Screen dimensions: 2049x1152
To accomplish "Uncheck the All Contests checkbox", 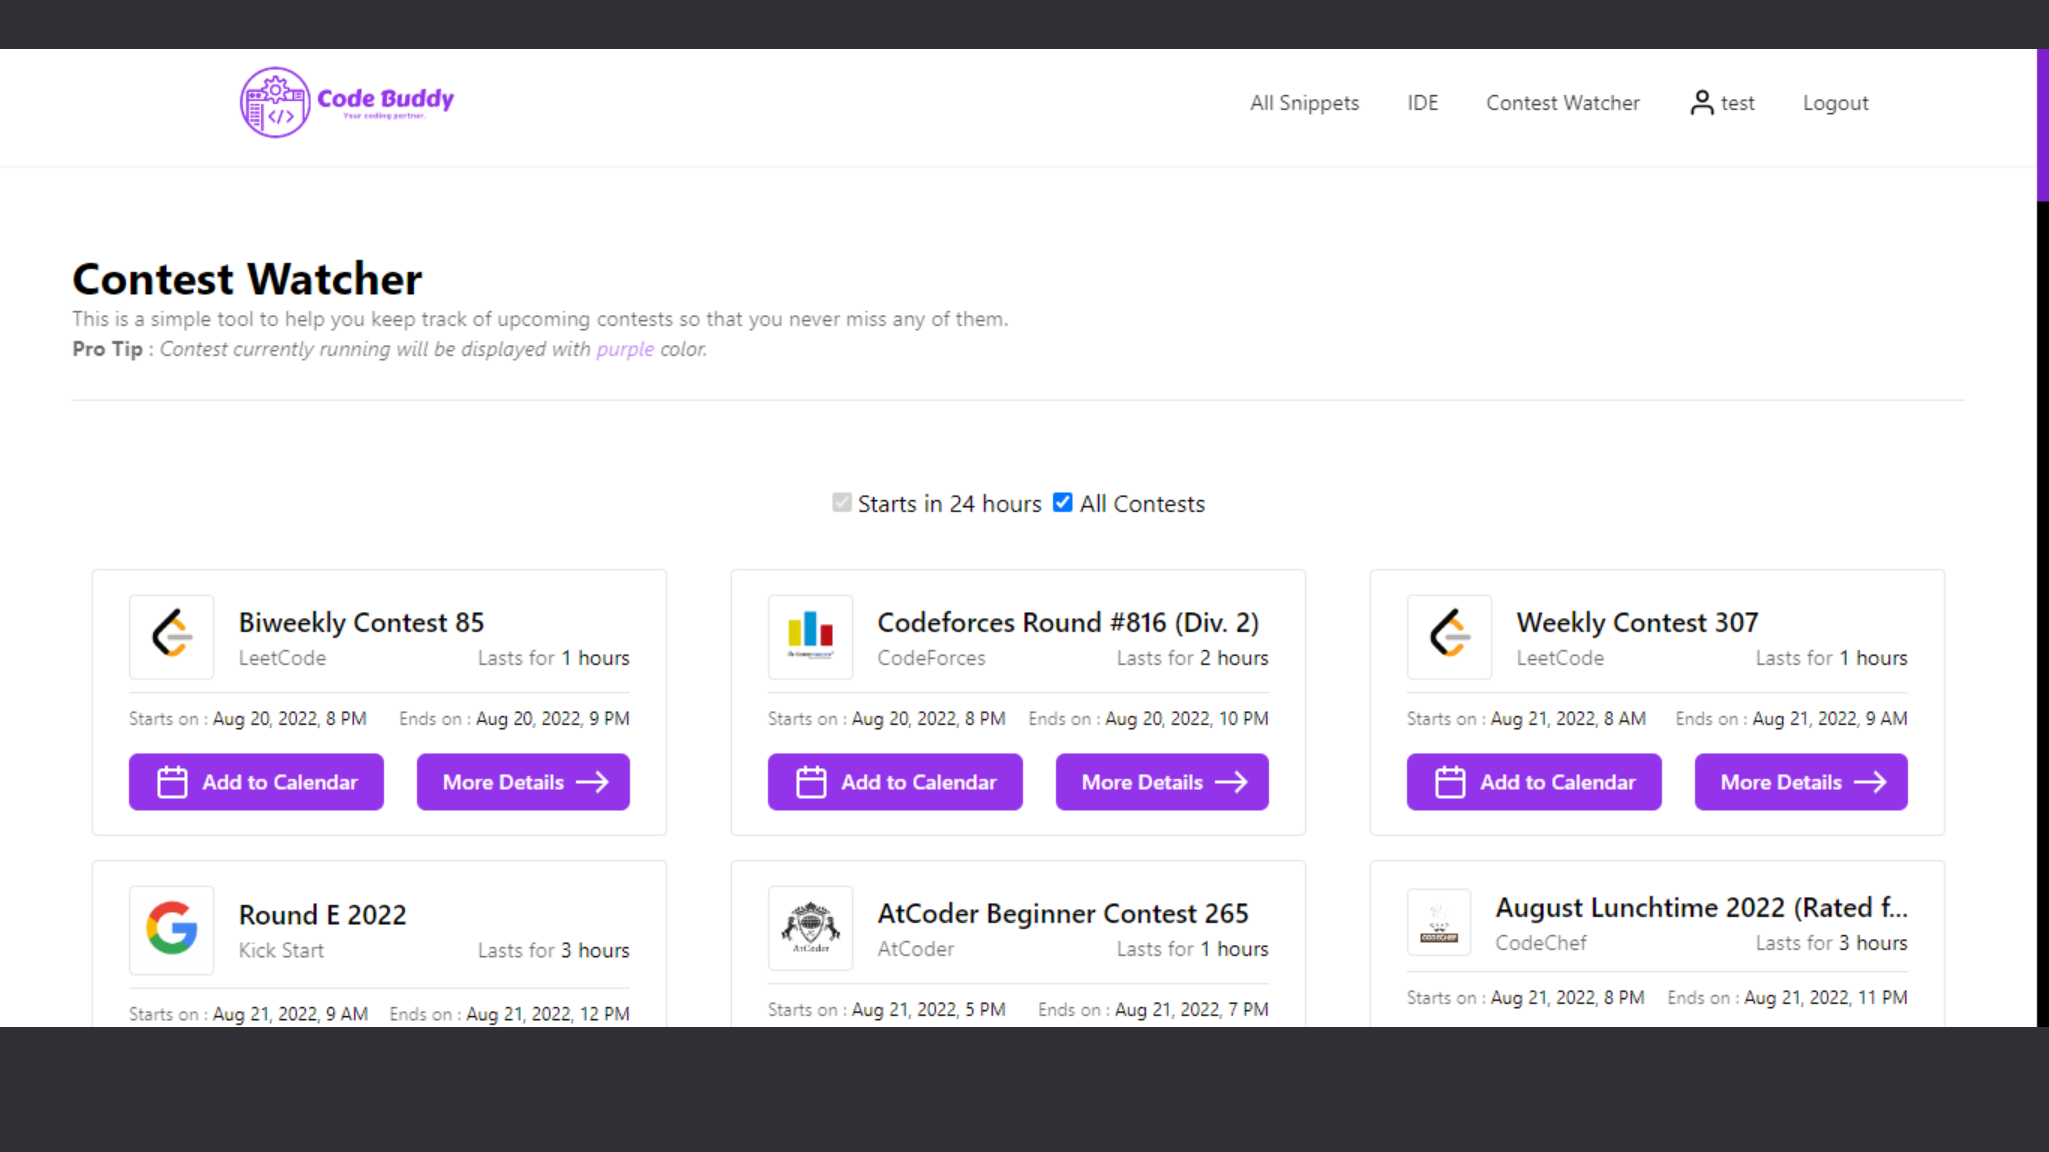I will click(1062, 503).
